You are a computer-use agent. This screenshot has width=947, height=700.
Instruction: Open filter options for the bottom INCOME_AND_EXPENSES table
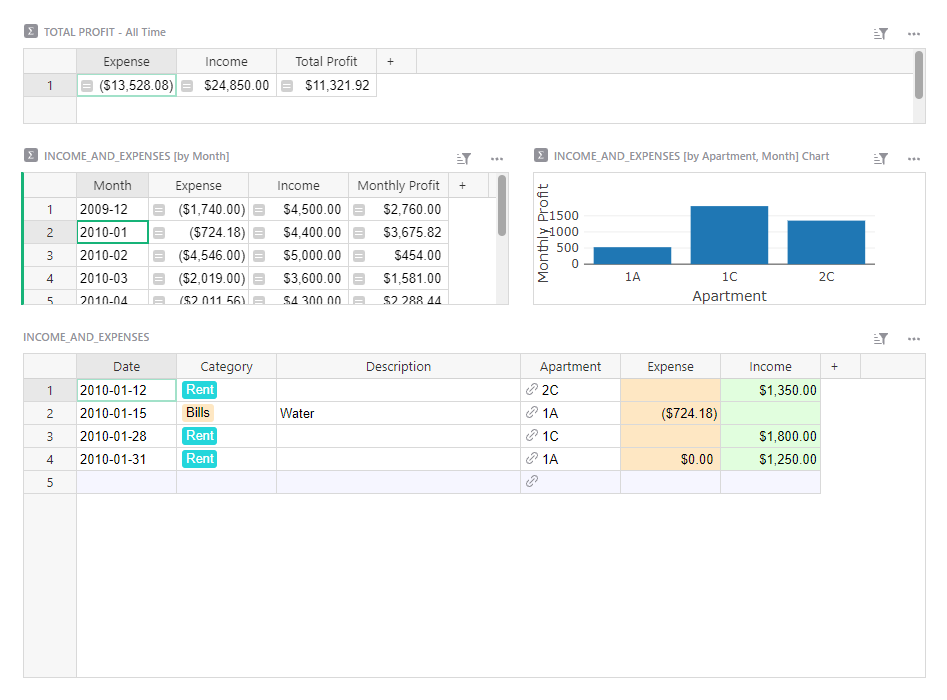pos(880,338)
